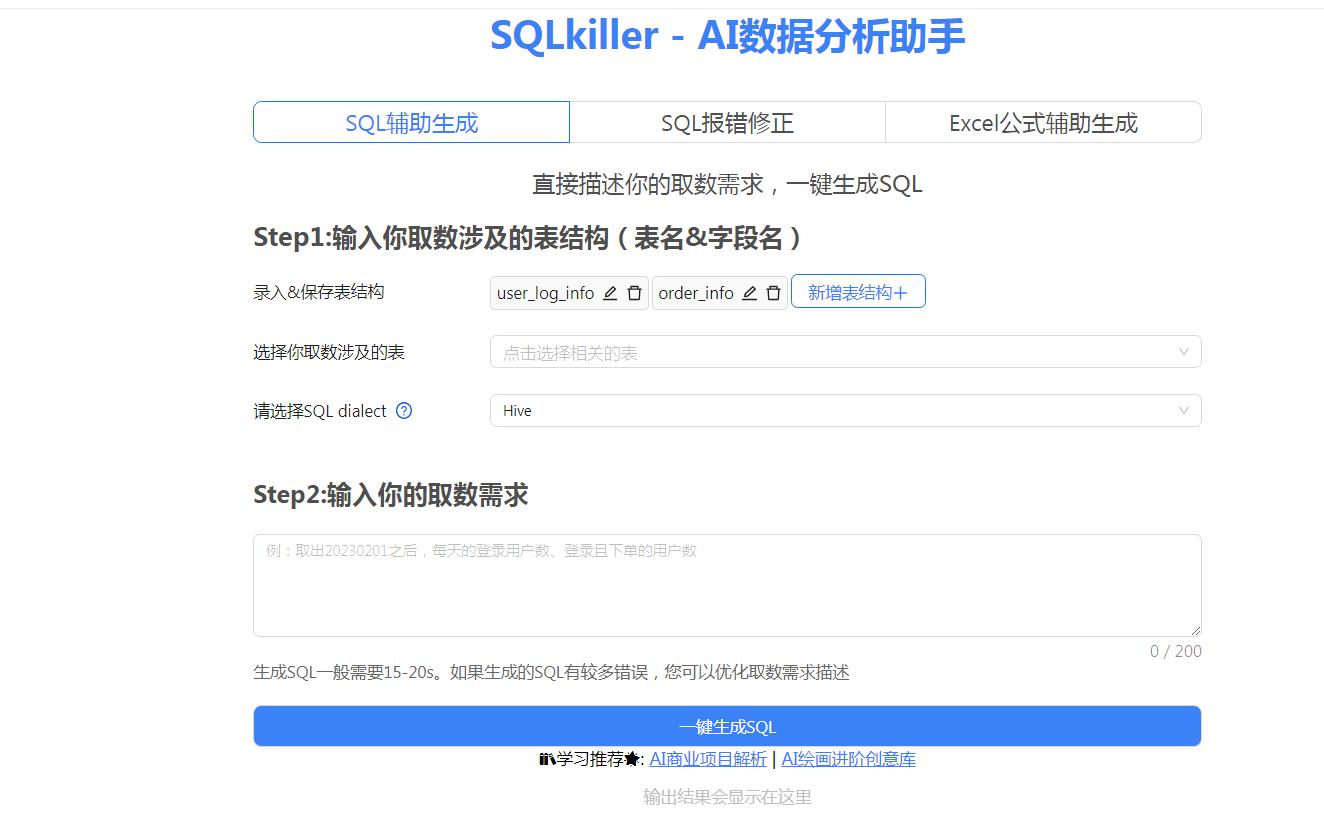1324x815 pixels.
Task: Click the 0 / 200 character counter
Action: click(1176, 651)
